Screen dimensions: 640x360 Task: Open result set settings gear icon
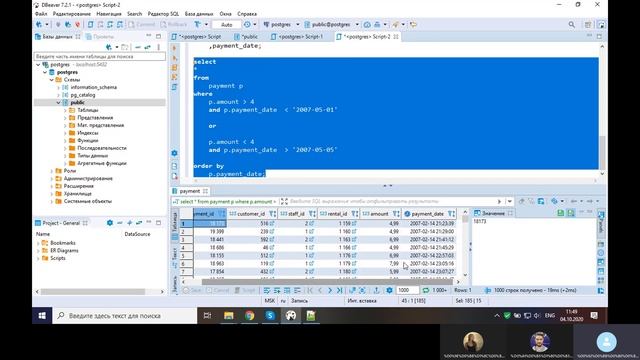(x=389, y=290)
